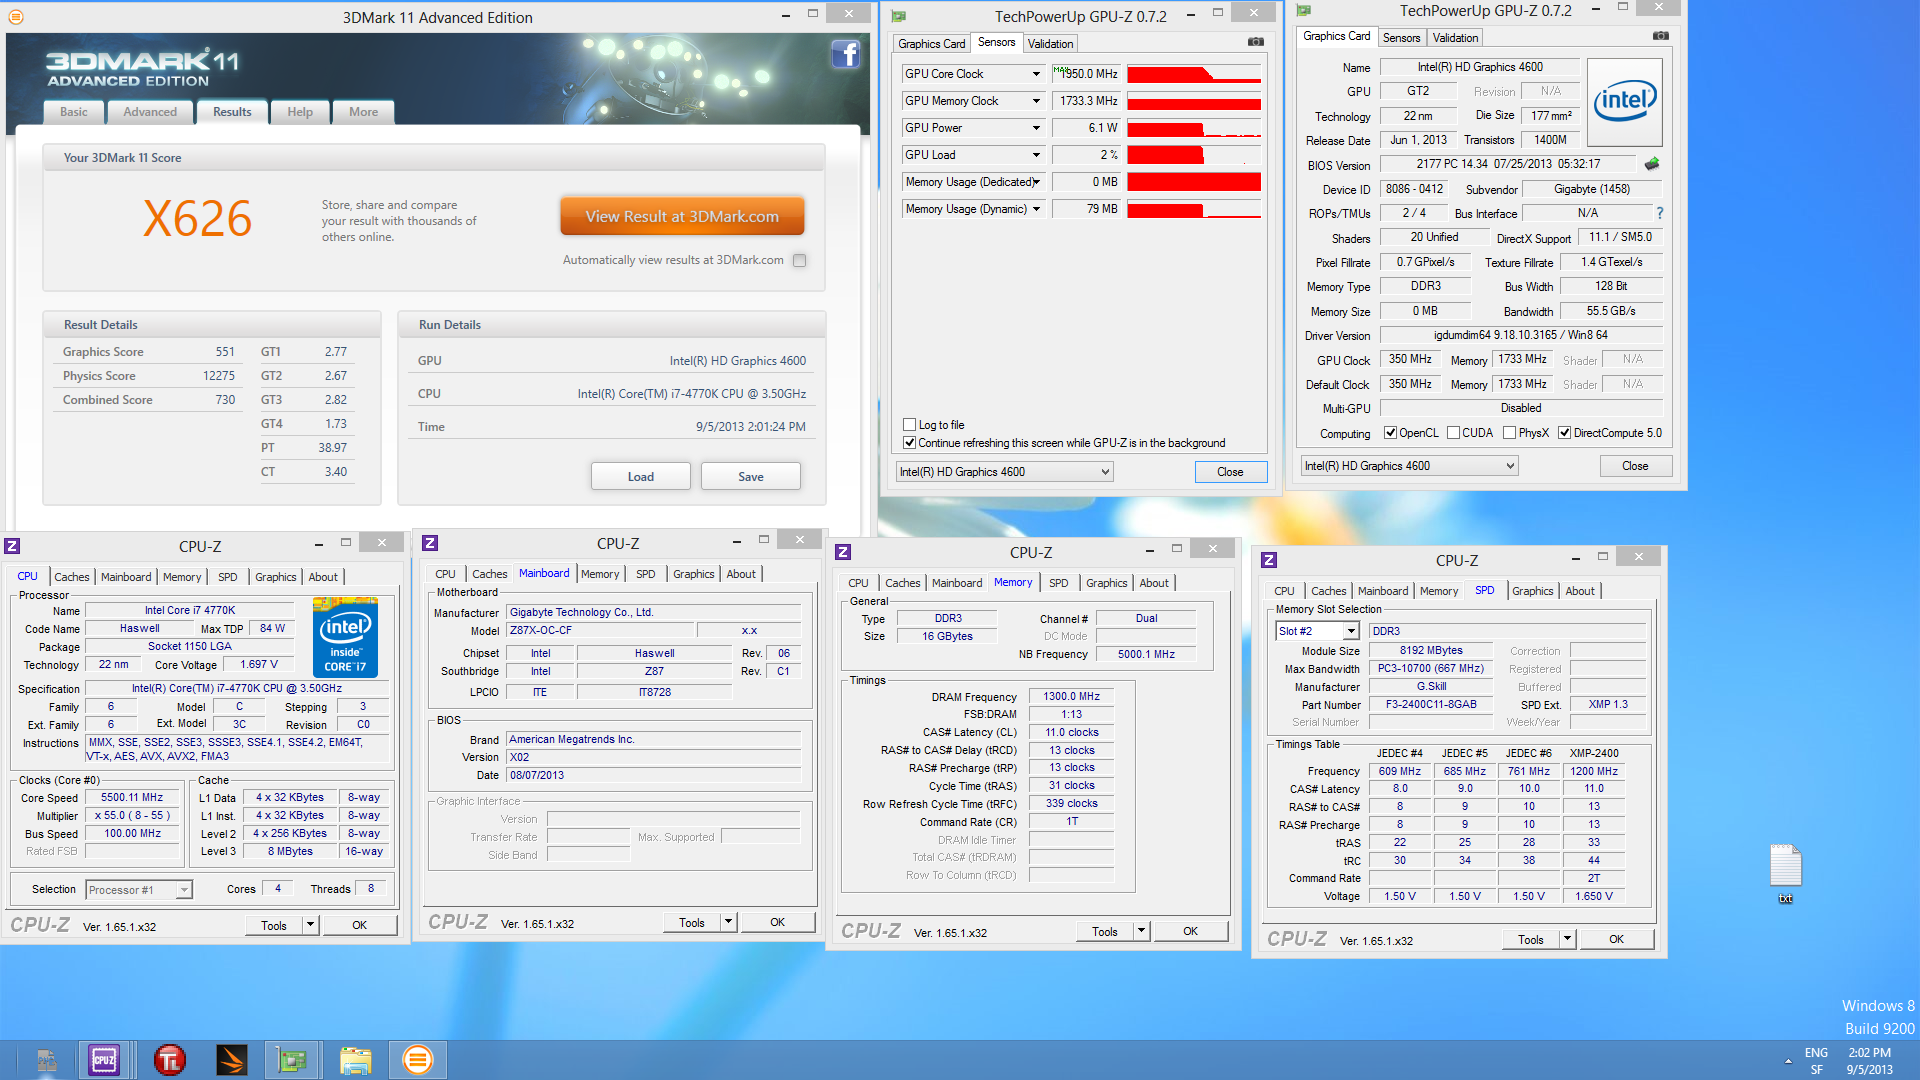Click the CPU-Z logo icon in the SPD CPU-Z title bar
1920x1080 pixels.
coord(1269,560)
